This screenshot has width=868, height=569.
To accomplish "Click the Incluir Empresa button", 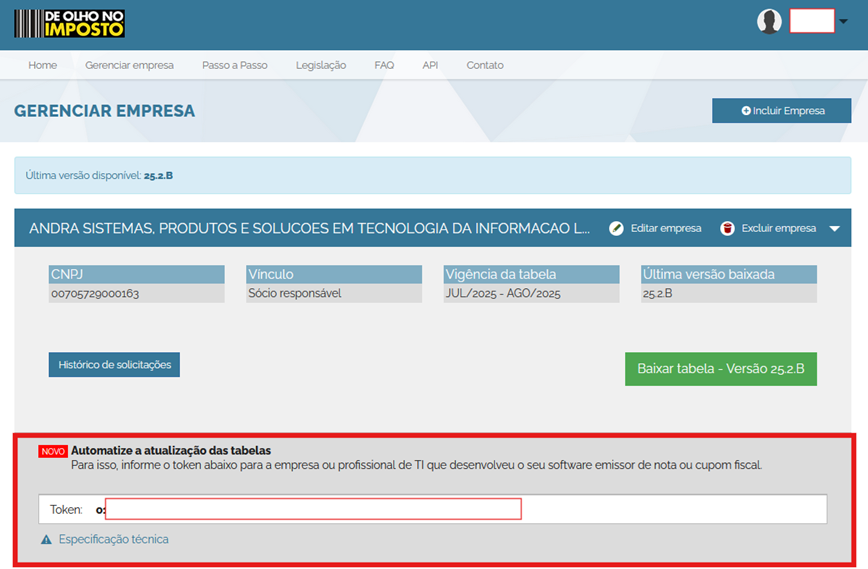I will pos(782,111).
